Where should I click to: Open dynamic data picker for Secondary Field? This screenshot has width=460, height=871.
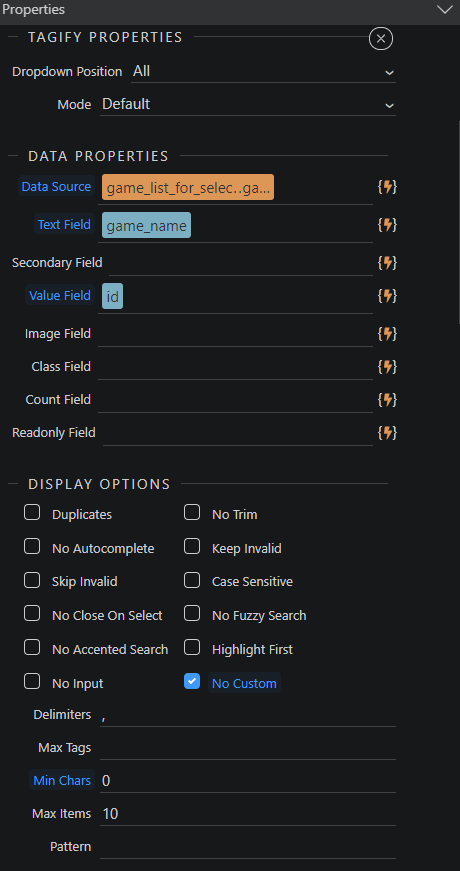pyautogui.click(x=387, y=263)
